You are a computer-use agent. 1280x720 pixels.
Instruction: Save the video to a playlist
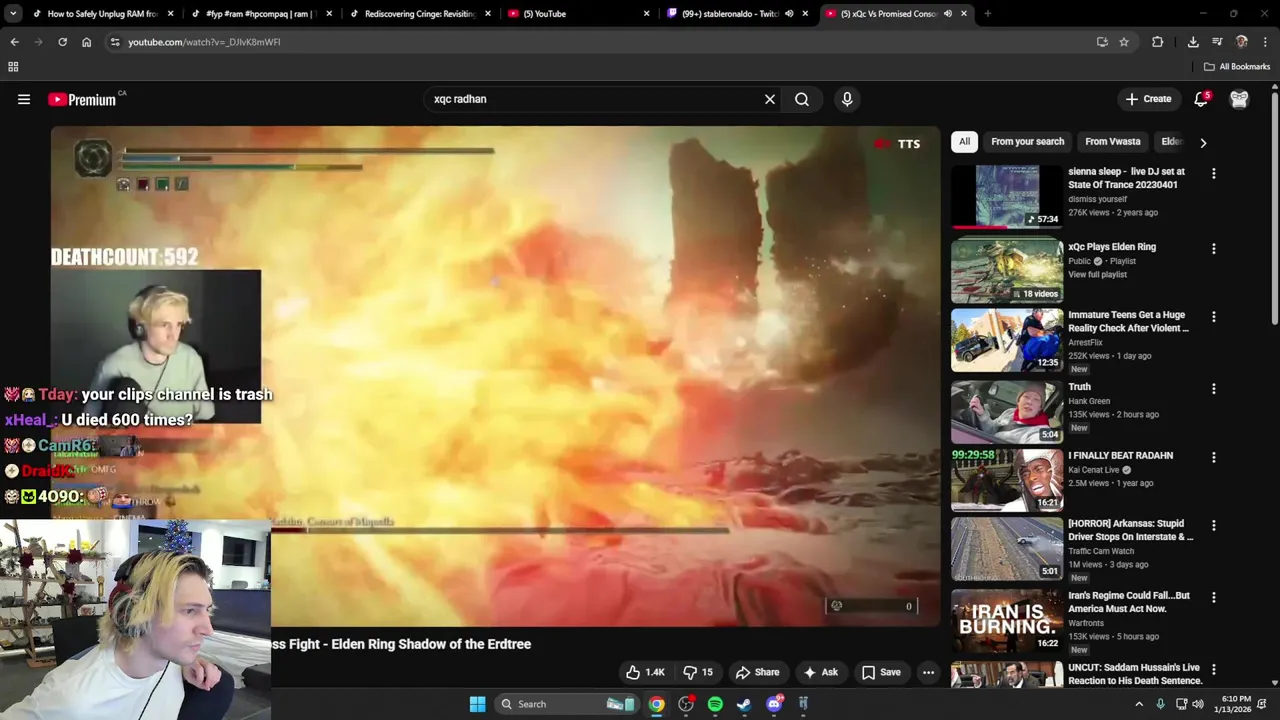click(x=881, y=672)
